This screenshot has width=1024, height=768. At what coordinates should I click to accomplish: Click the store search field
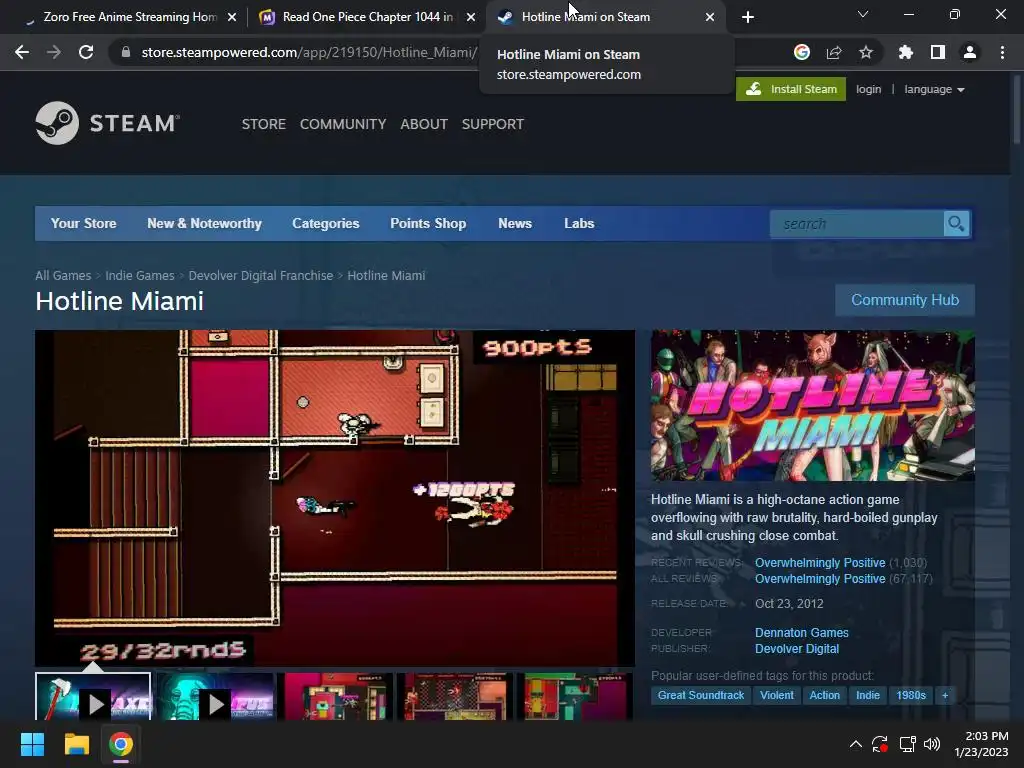tap(857, 224)
